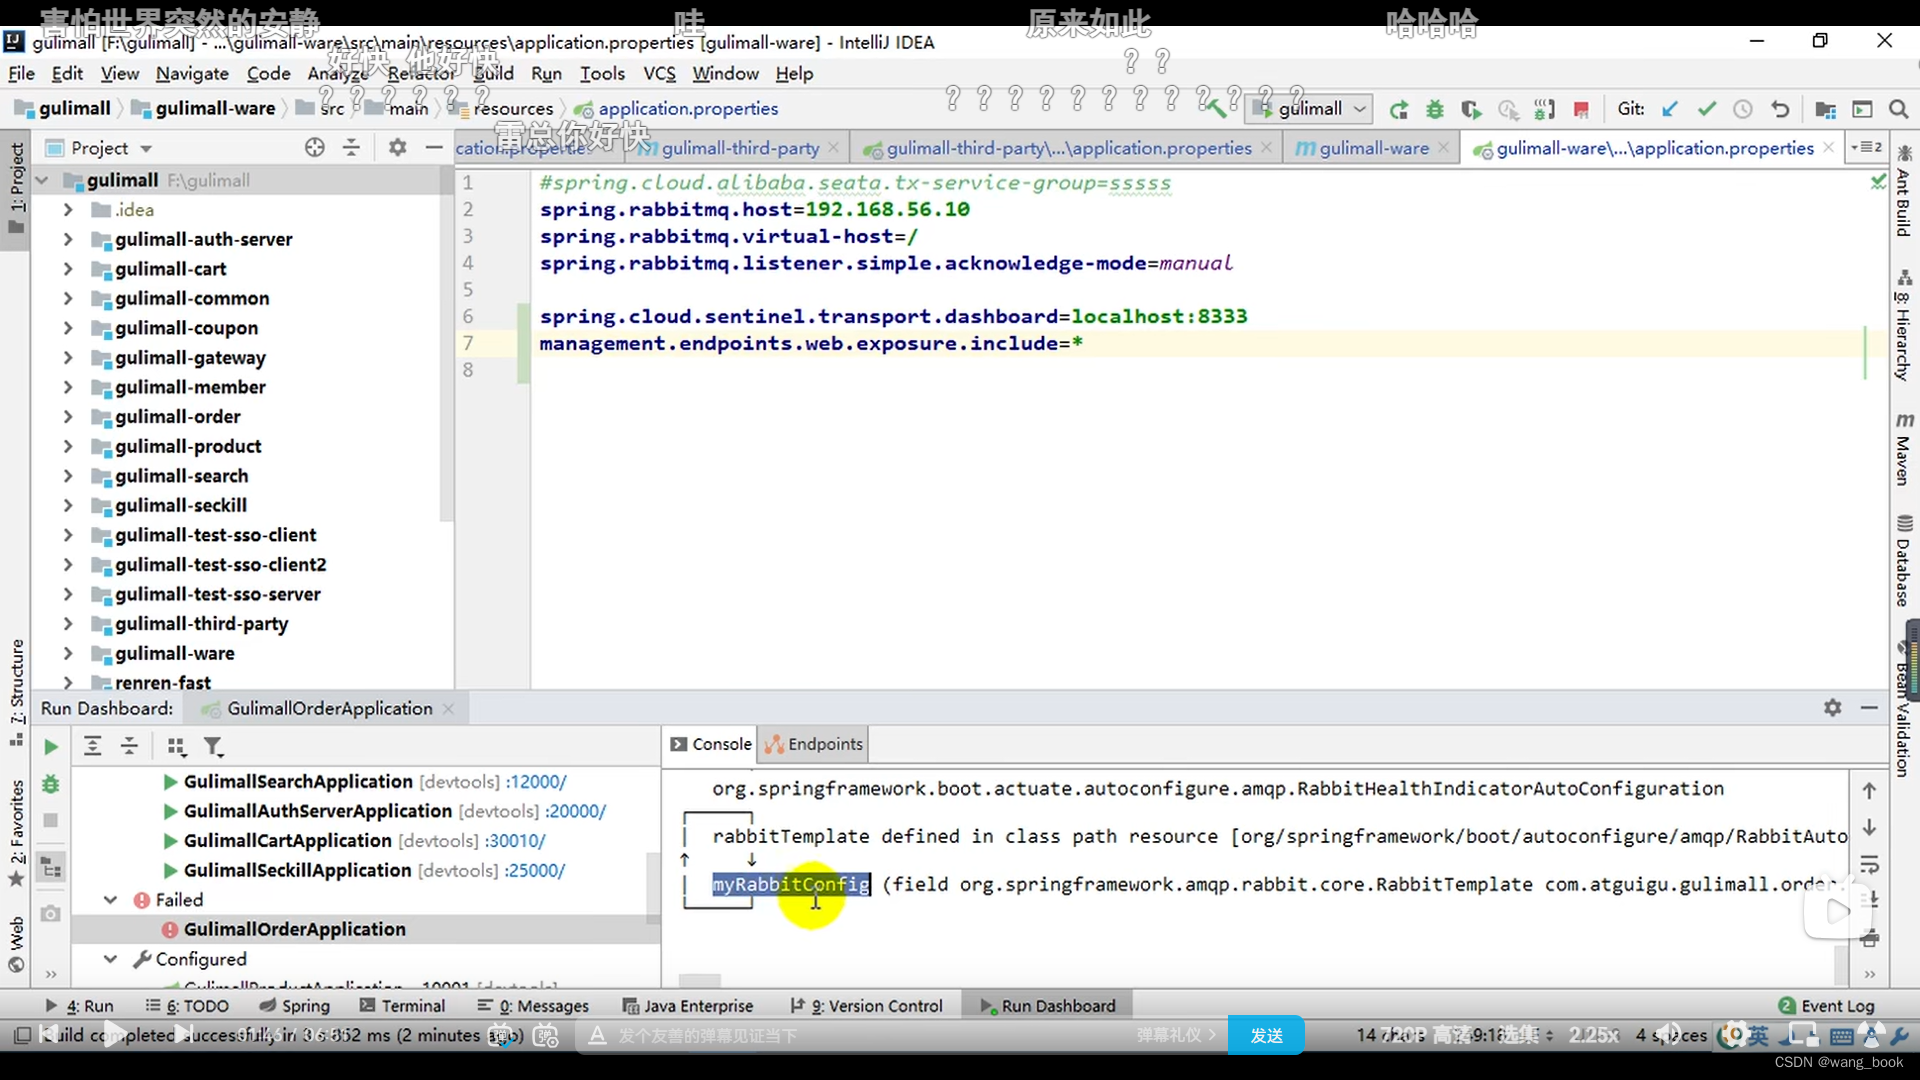Collapse root gulimall project node
This screenshot has height=1080, width=1920.
coord(42,180)
